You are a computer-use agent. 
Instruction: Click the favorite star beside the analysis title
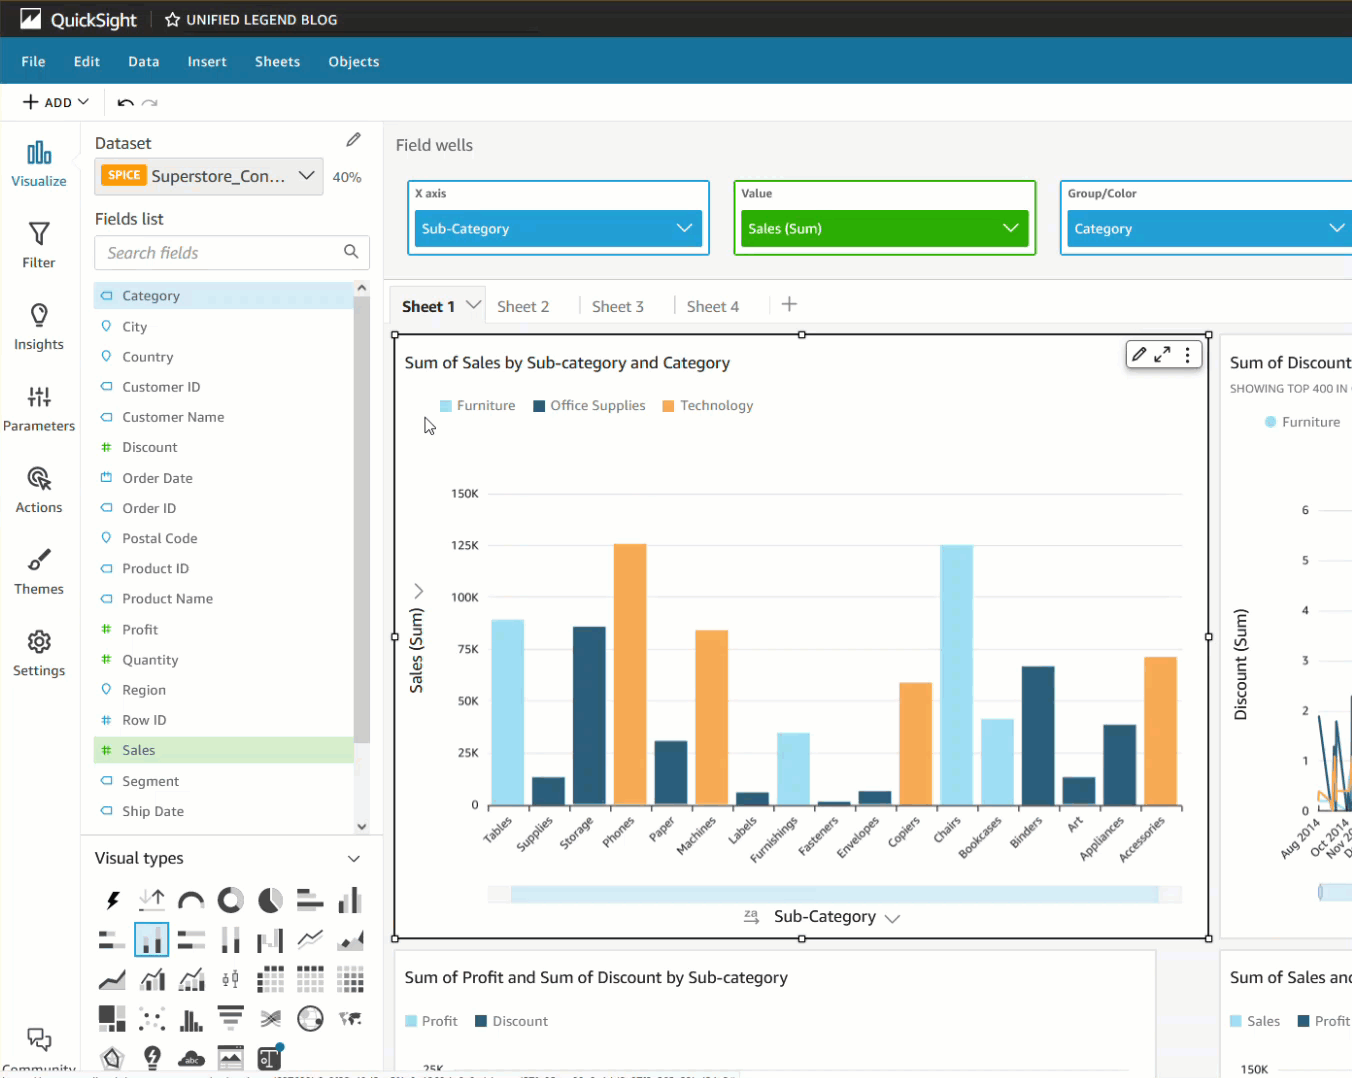click(172, 20)
